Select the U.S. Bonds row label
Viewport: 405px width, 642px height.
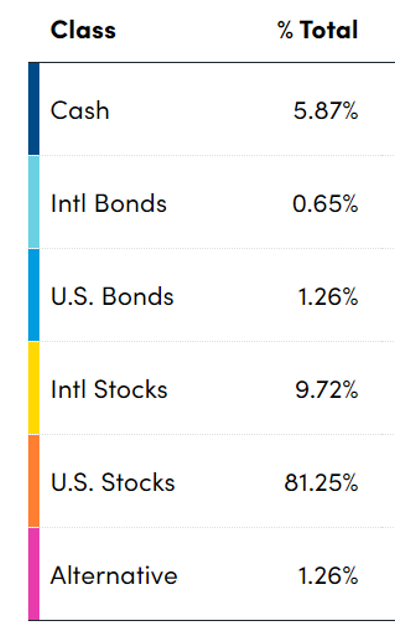pos(112,296)
